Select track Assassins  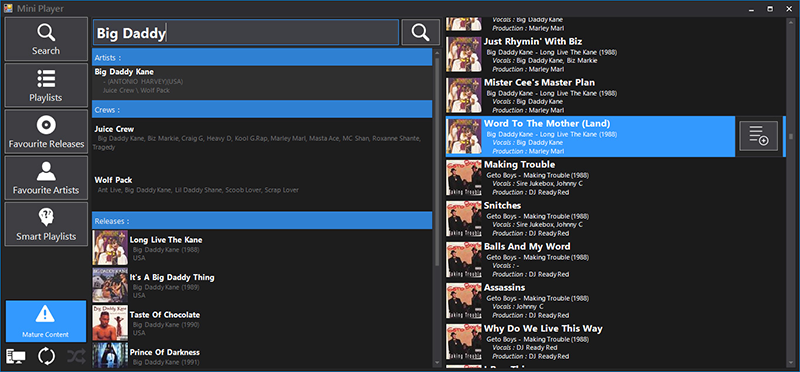click(x=615, y=300)
